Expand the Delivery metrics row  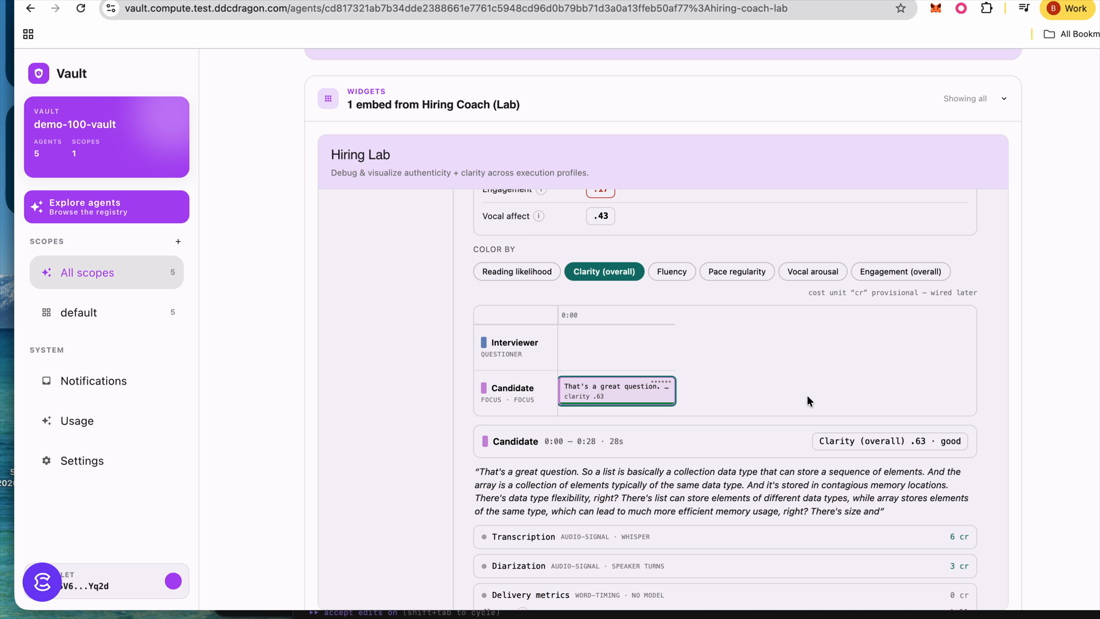(x=725, y=595)
